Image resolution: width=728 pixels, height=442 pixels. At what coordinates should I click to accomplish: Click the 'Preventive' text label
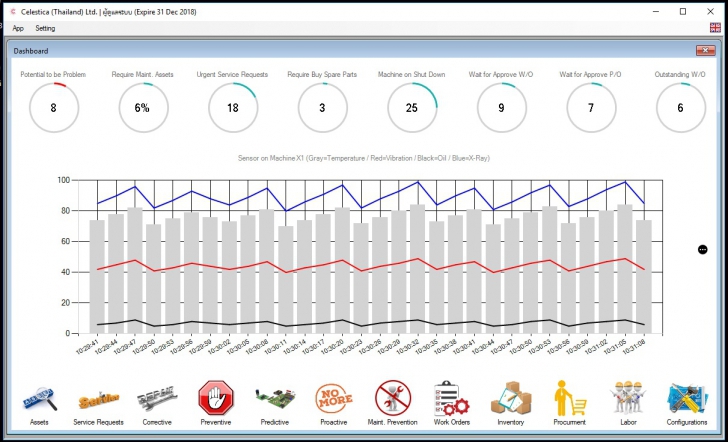[x=215, y=422]
